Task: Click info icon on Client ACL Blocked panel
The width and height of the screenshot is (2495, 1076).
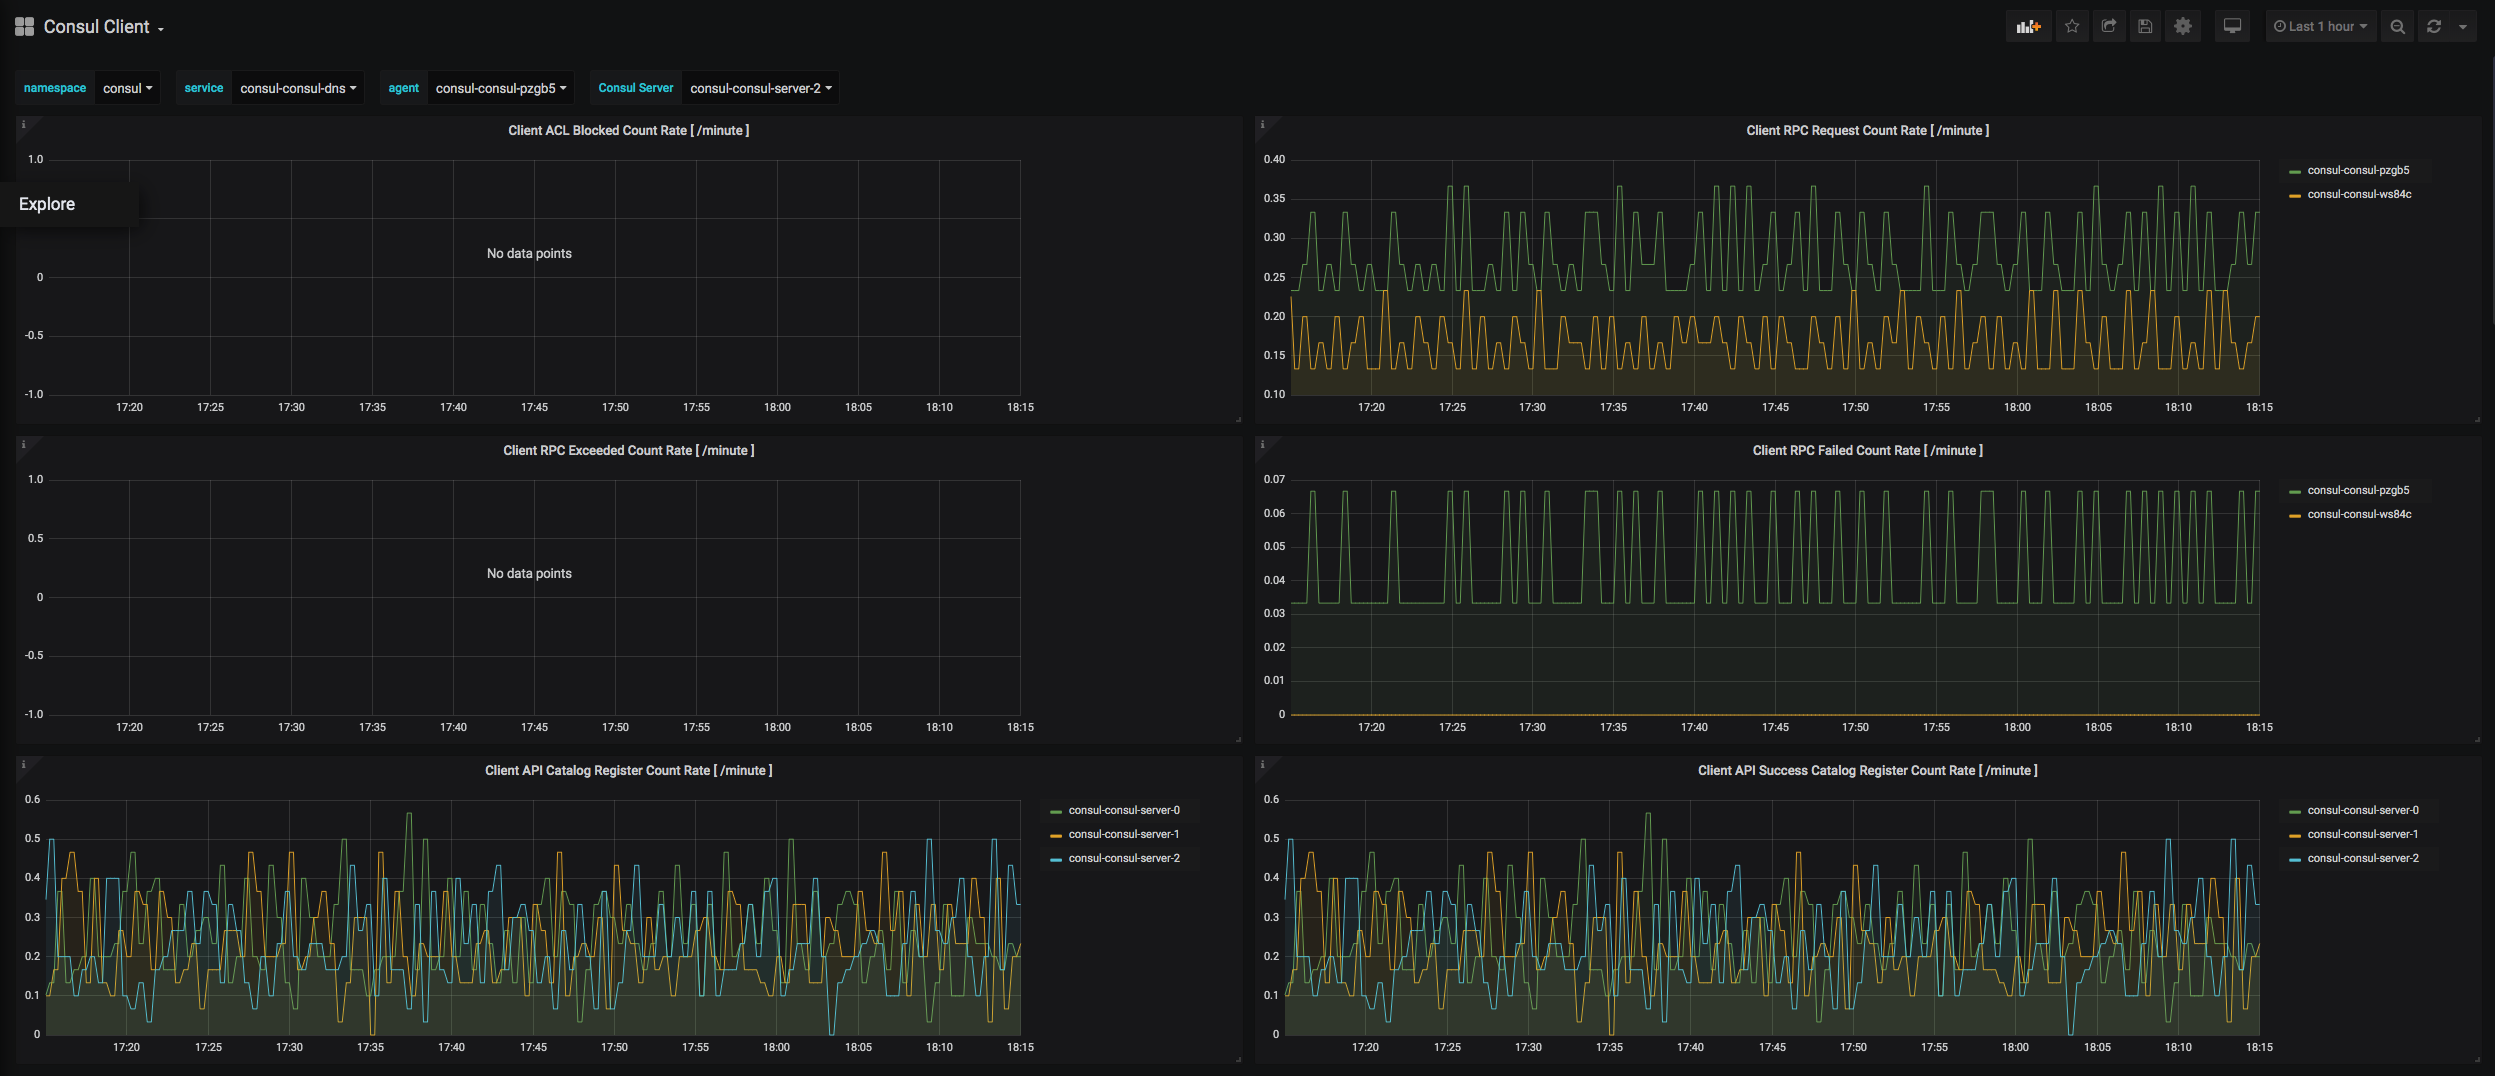Action: (23, 125)
